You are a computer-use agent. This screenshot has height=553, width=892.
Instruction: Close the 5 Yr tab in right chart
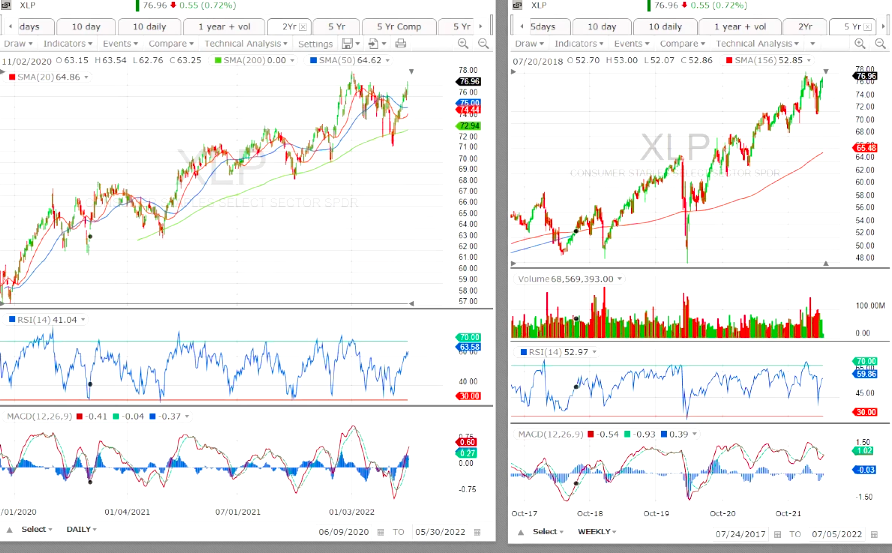coord(870,27)
